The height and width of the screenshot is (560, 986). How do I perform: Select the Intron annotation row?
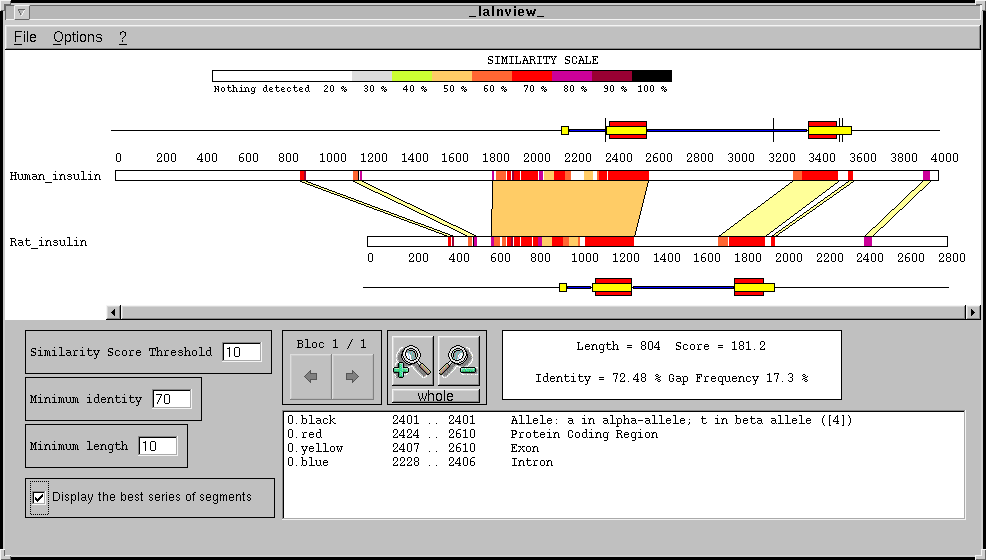coord(531,463)
